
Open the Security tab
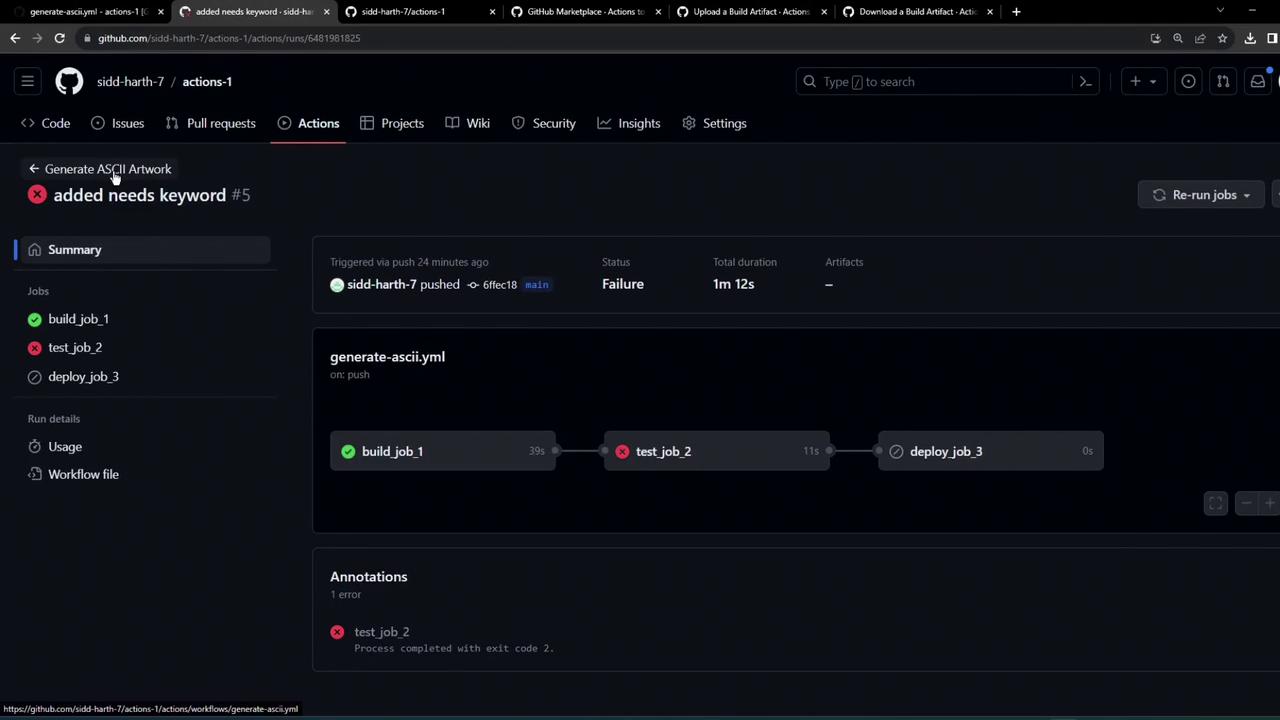click(x=544, y=123)
